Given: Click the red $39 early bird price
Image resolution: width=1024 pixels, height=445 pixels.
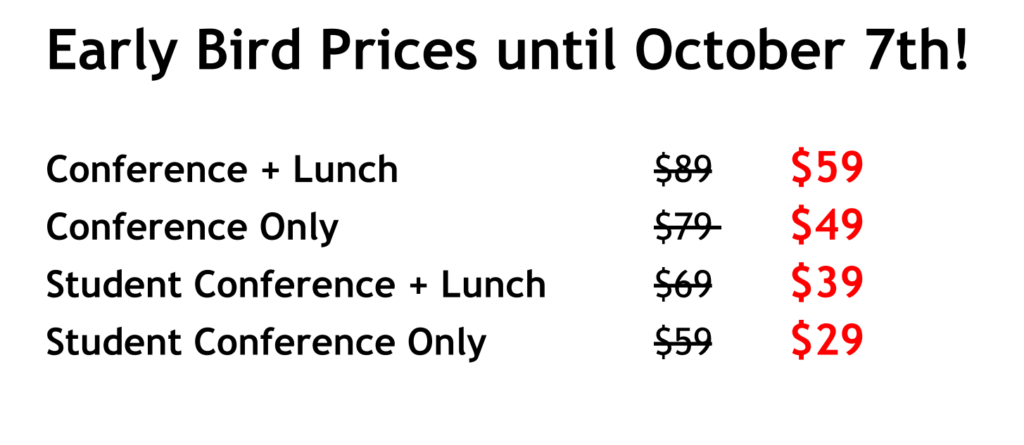Looking at the screenshot, I should [x=827, y=283].
